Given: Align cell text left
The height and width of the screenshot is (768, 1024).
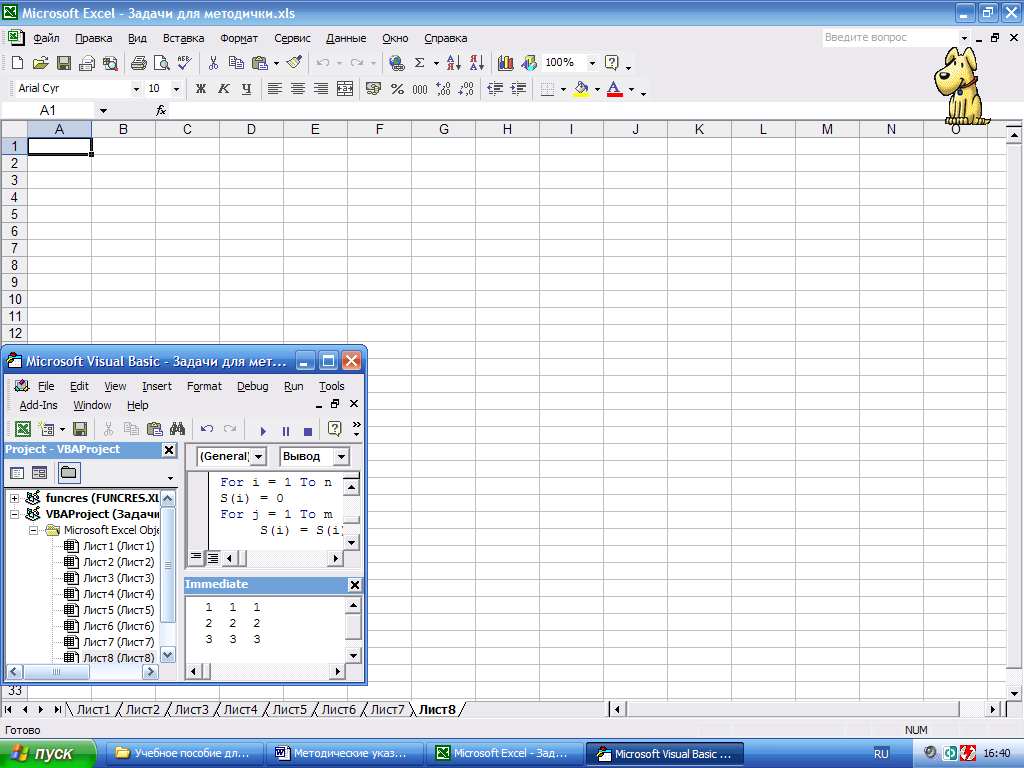Looking at the screenshot, I should 275,89.
